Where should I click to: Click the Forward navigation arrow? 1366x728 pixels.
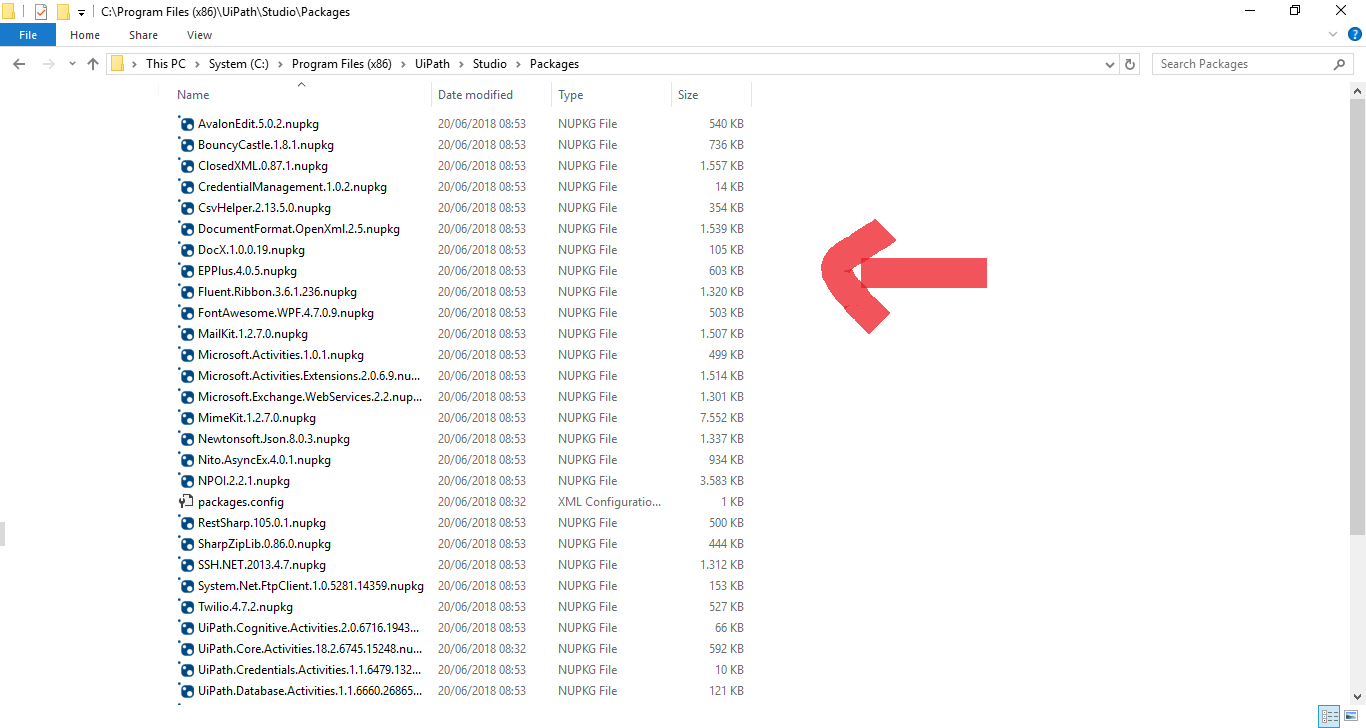click(48, 64)
